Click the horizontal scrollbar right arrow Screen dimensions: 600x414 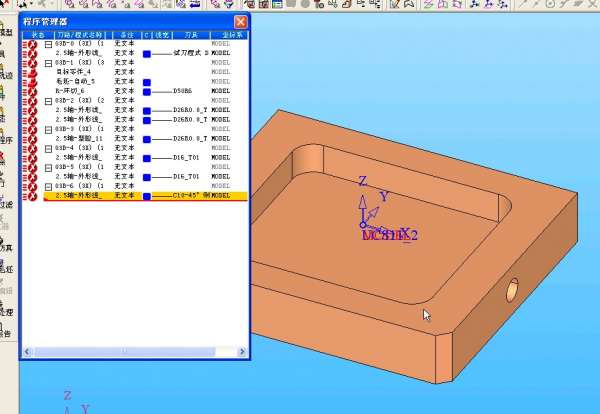242,352
